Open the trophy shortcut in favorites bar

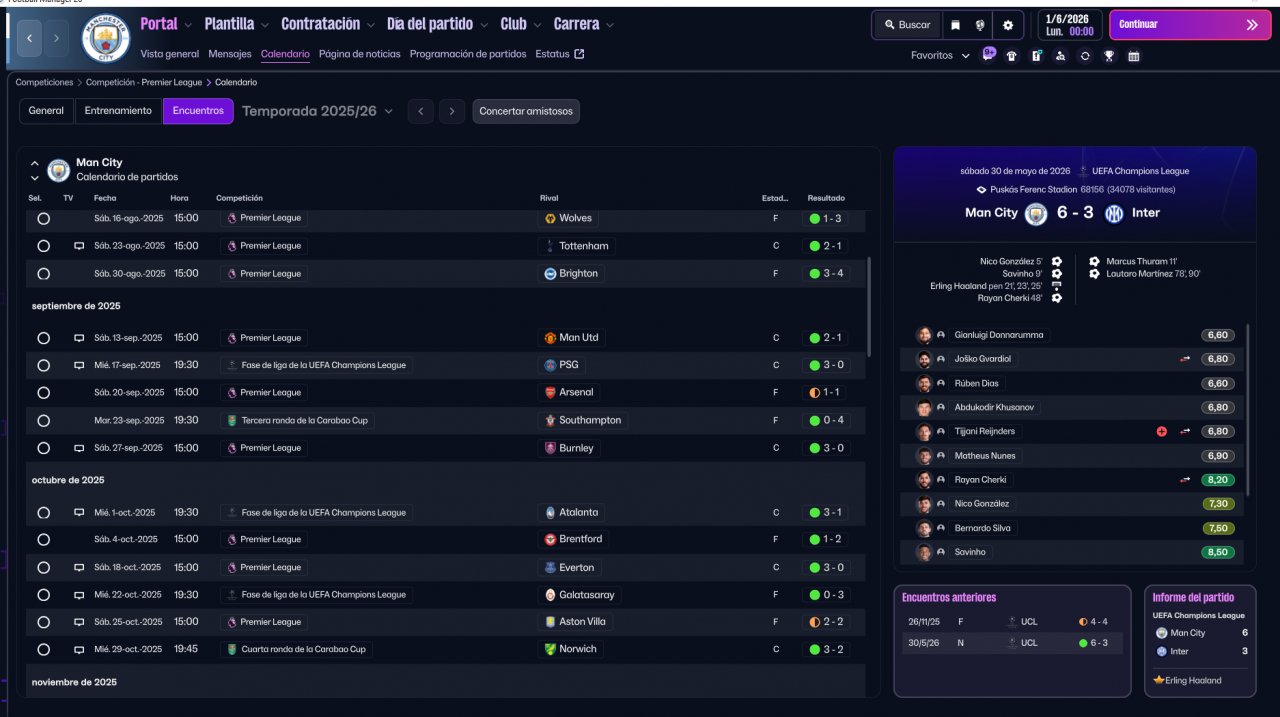1109,56
